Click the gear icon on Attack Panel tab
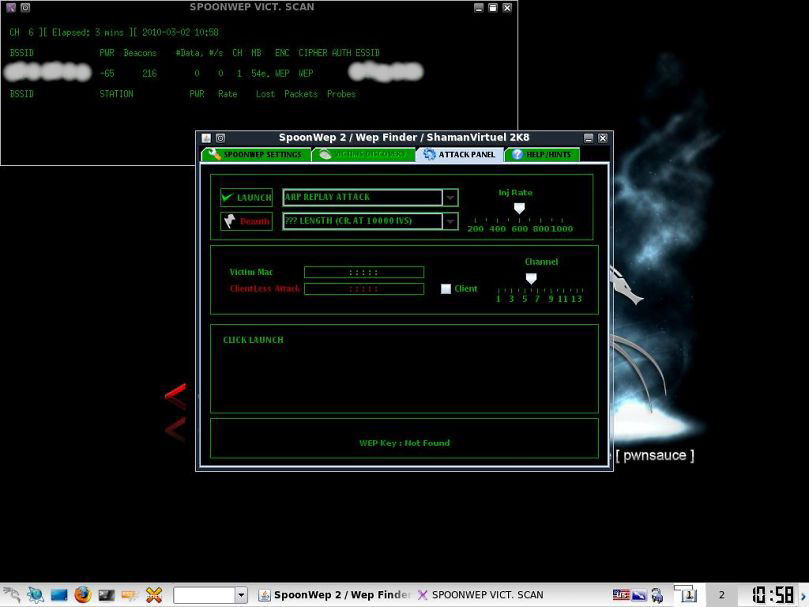809x607 pixels. 429,154
